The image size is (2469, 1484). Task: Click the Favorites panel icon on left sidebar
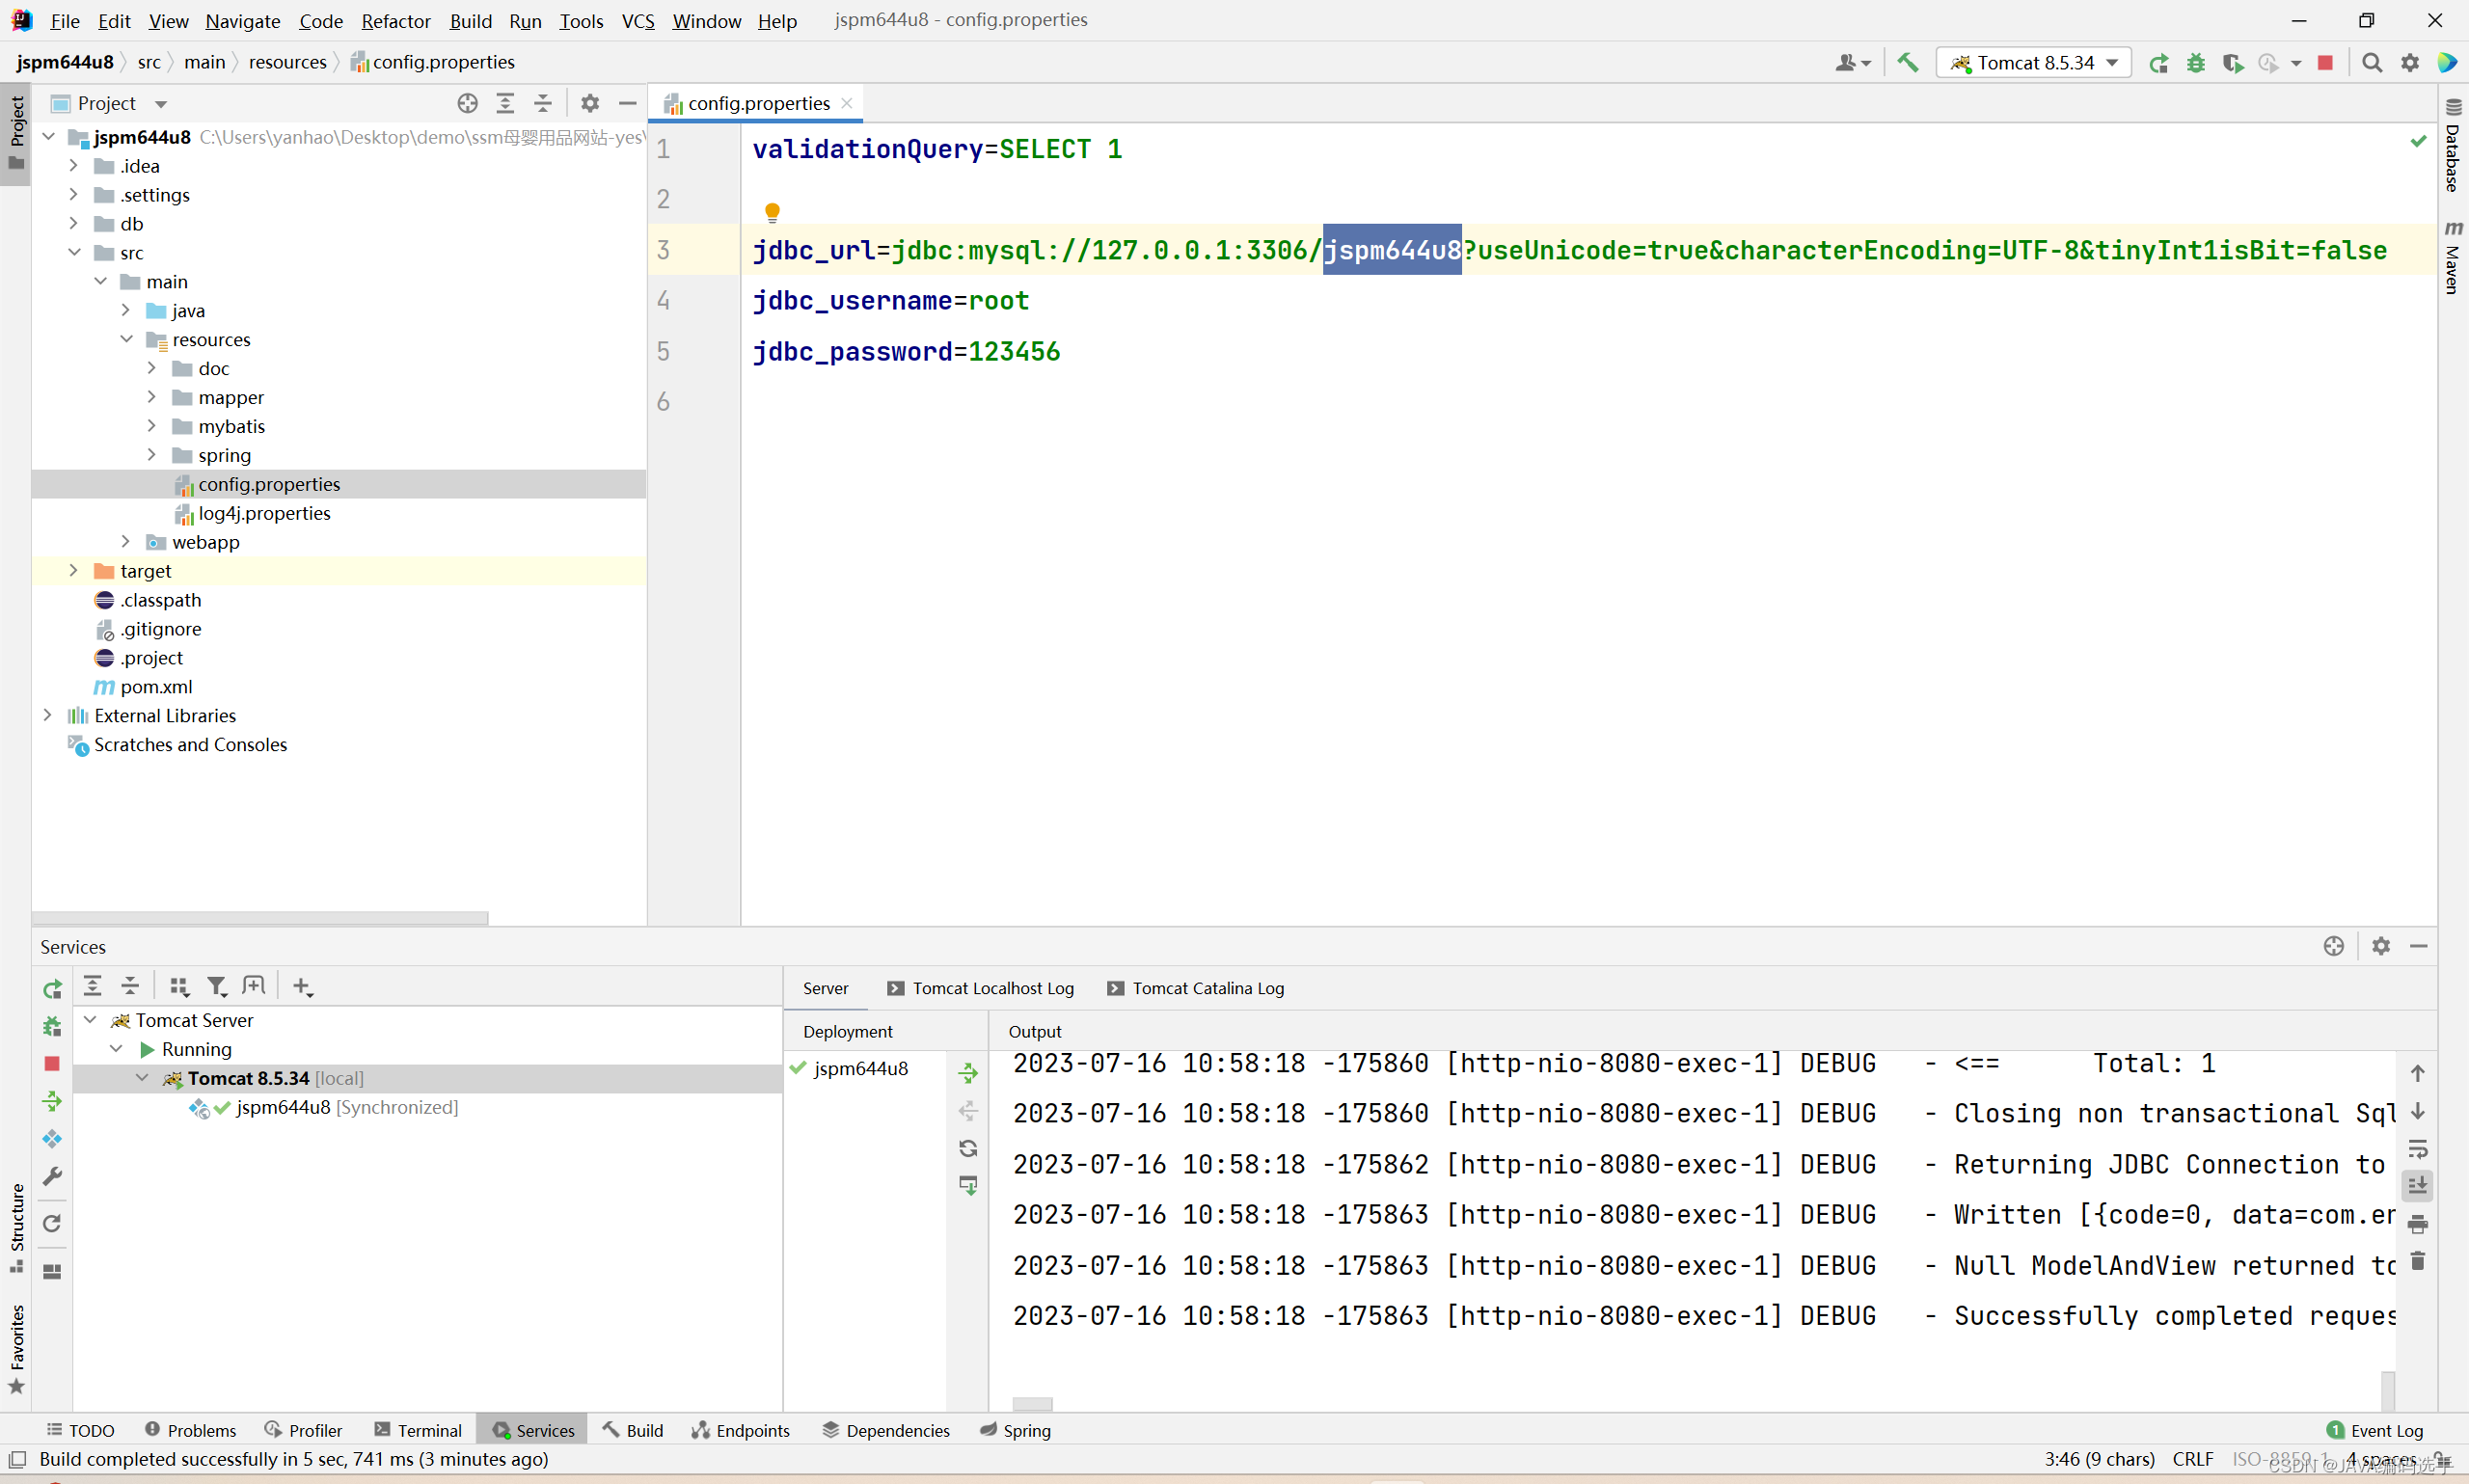[x=15, y=1366]
